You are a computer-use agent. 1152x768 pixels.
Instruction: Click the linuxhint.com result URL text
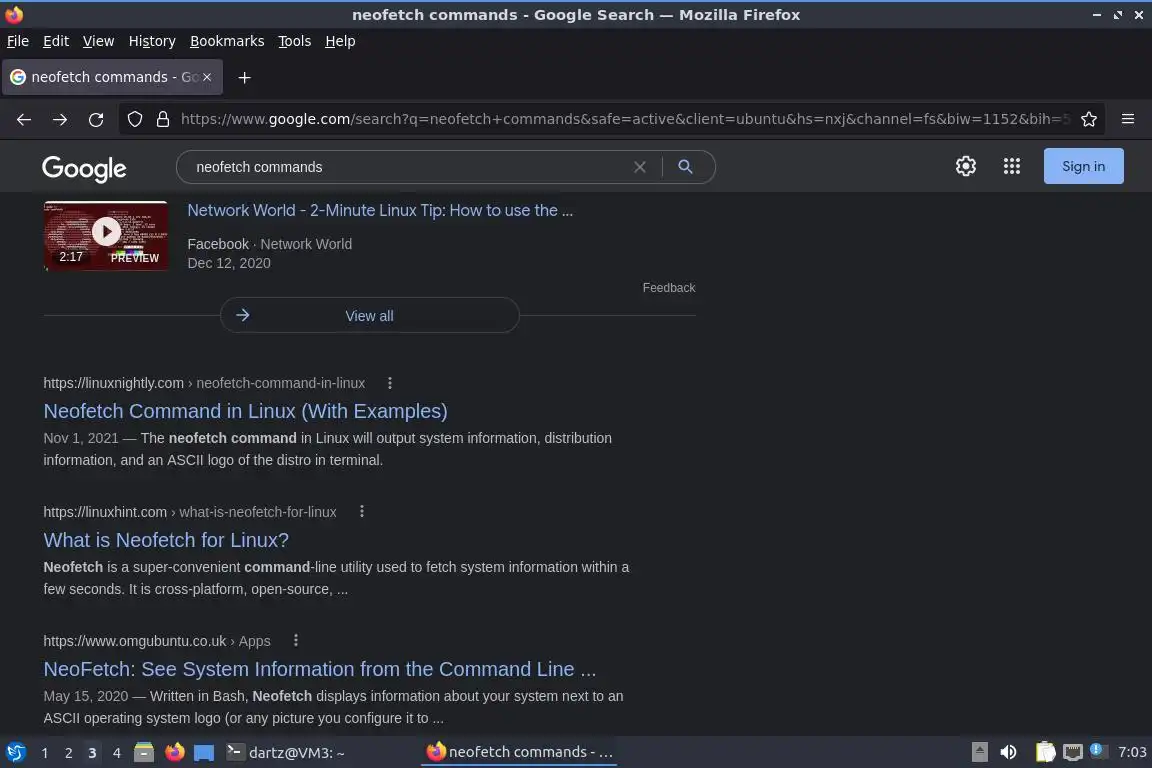click(x=190, y=512)
